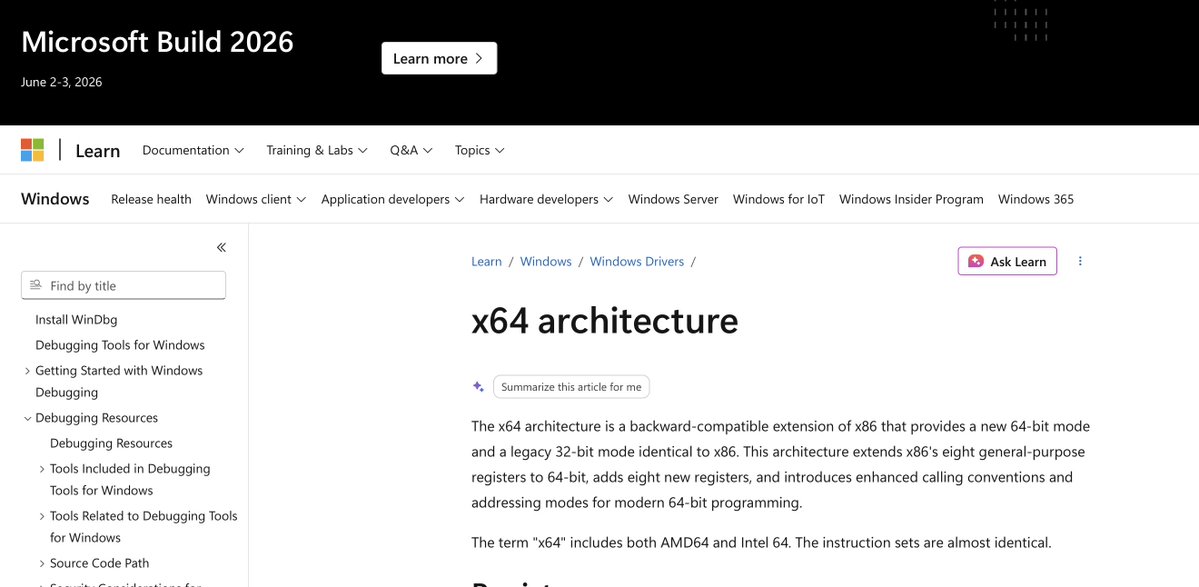Open Windows 365 link

pyautogui.click(x=1035, y=199)
